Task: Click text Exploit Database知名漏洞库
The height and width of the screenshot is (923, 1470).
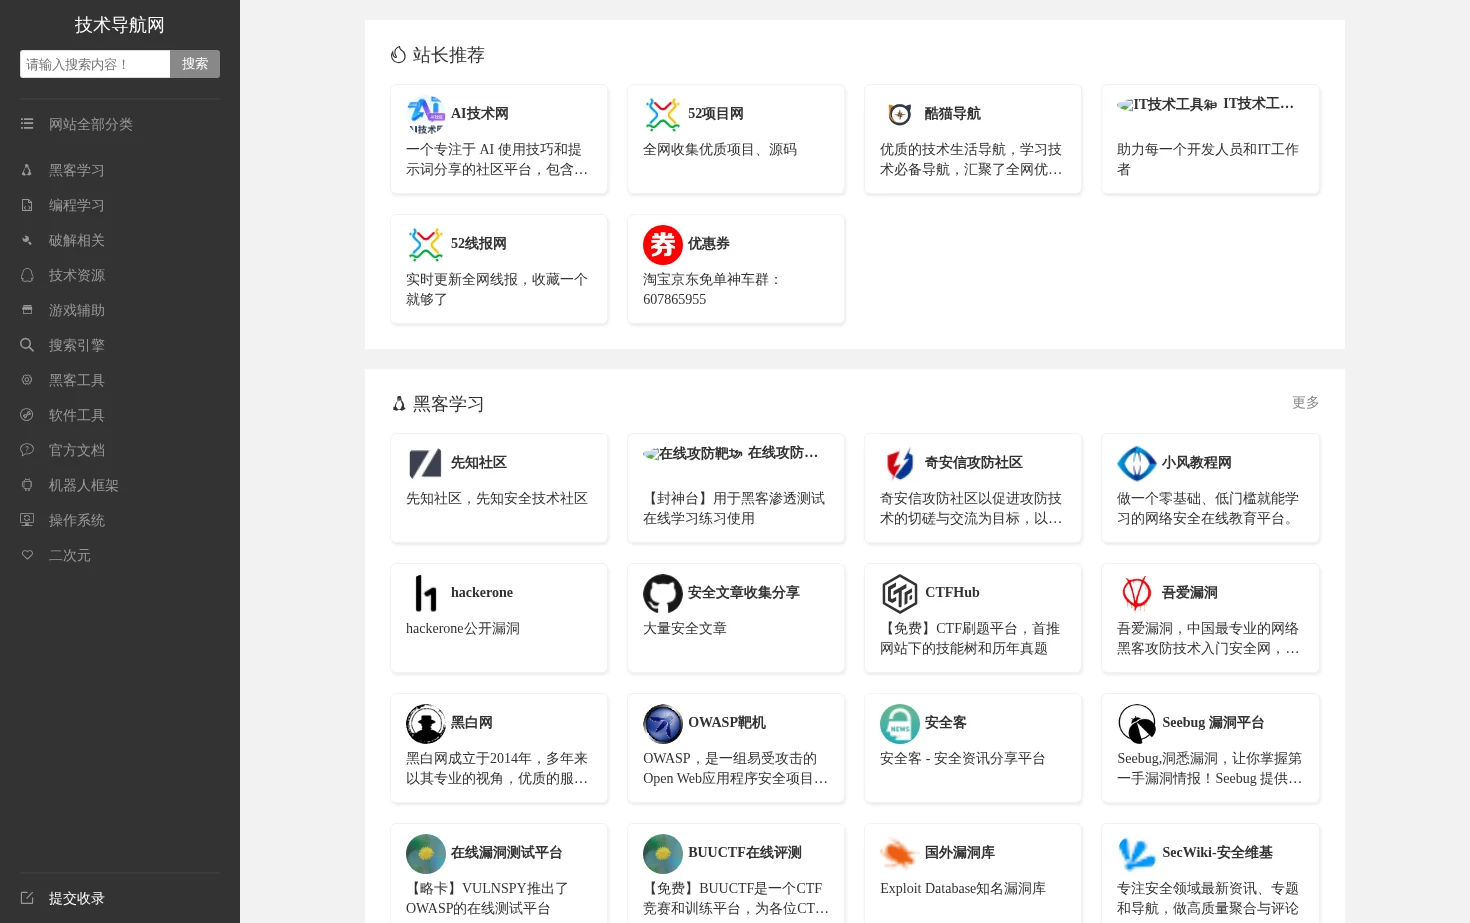Action: point(963,888)
